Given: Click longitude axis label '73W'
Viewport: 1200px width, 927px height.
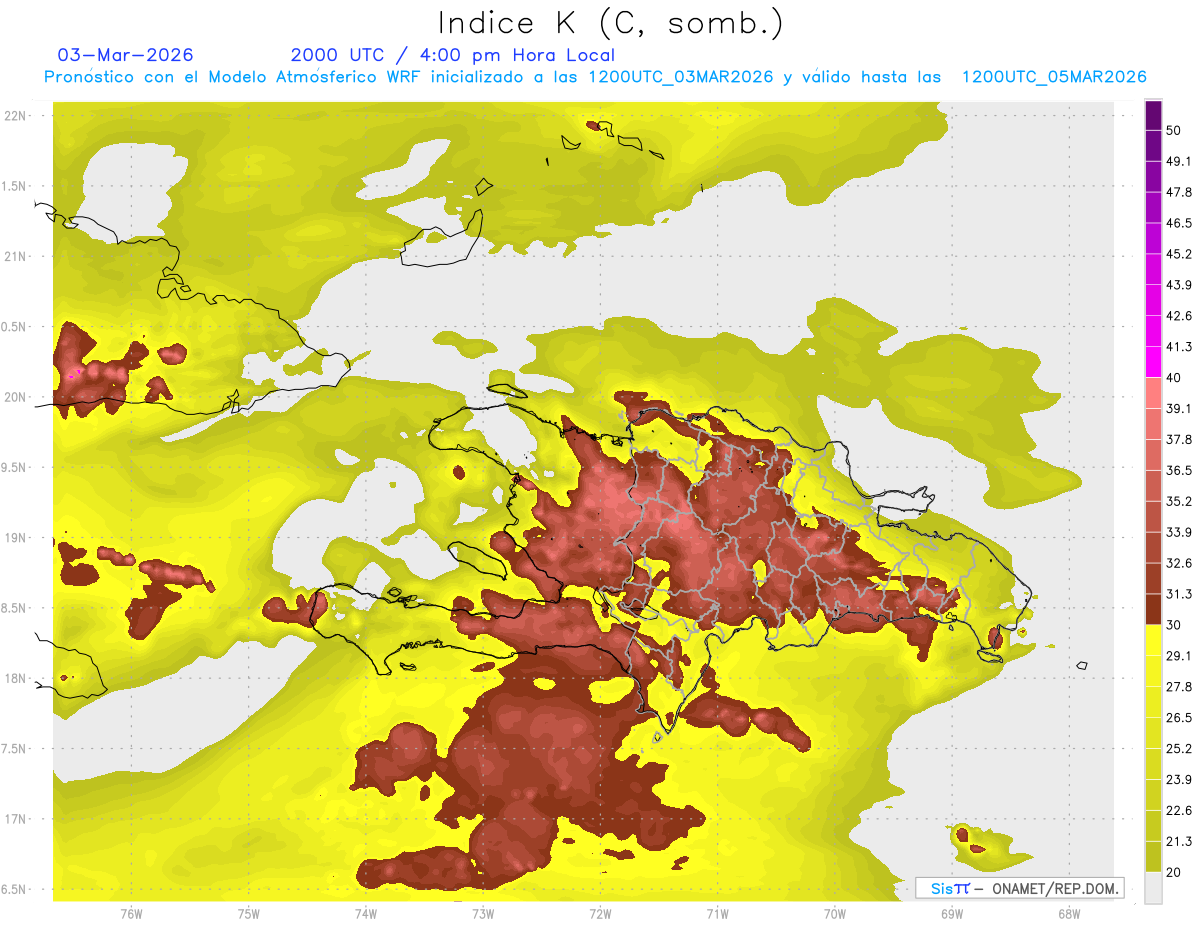Looking at the screenshot, I should click(483, 914).
